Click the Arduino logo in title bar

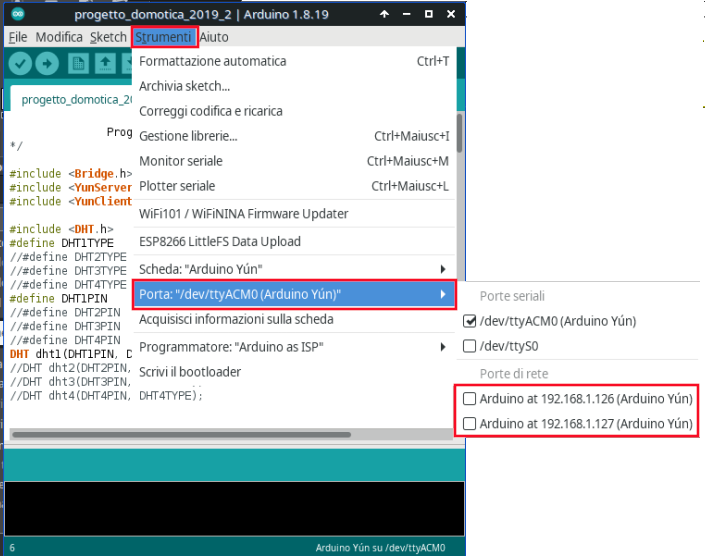[x=17, y=14]
